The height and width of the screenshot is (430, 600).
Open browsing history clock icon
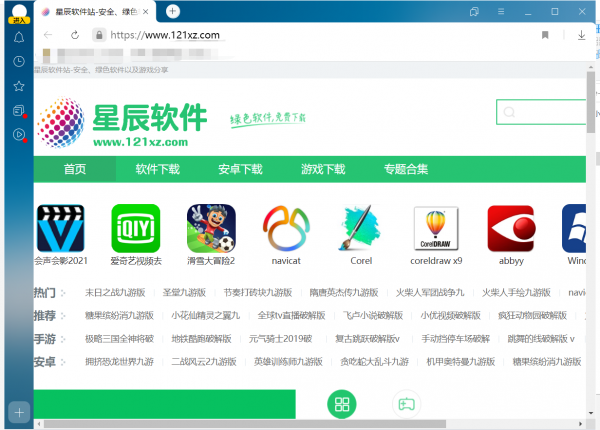click(19, 62)
